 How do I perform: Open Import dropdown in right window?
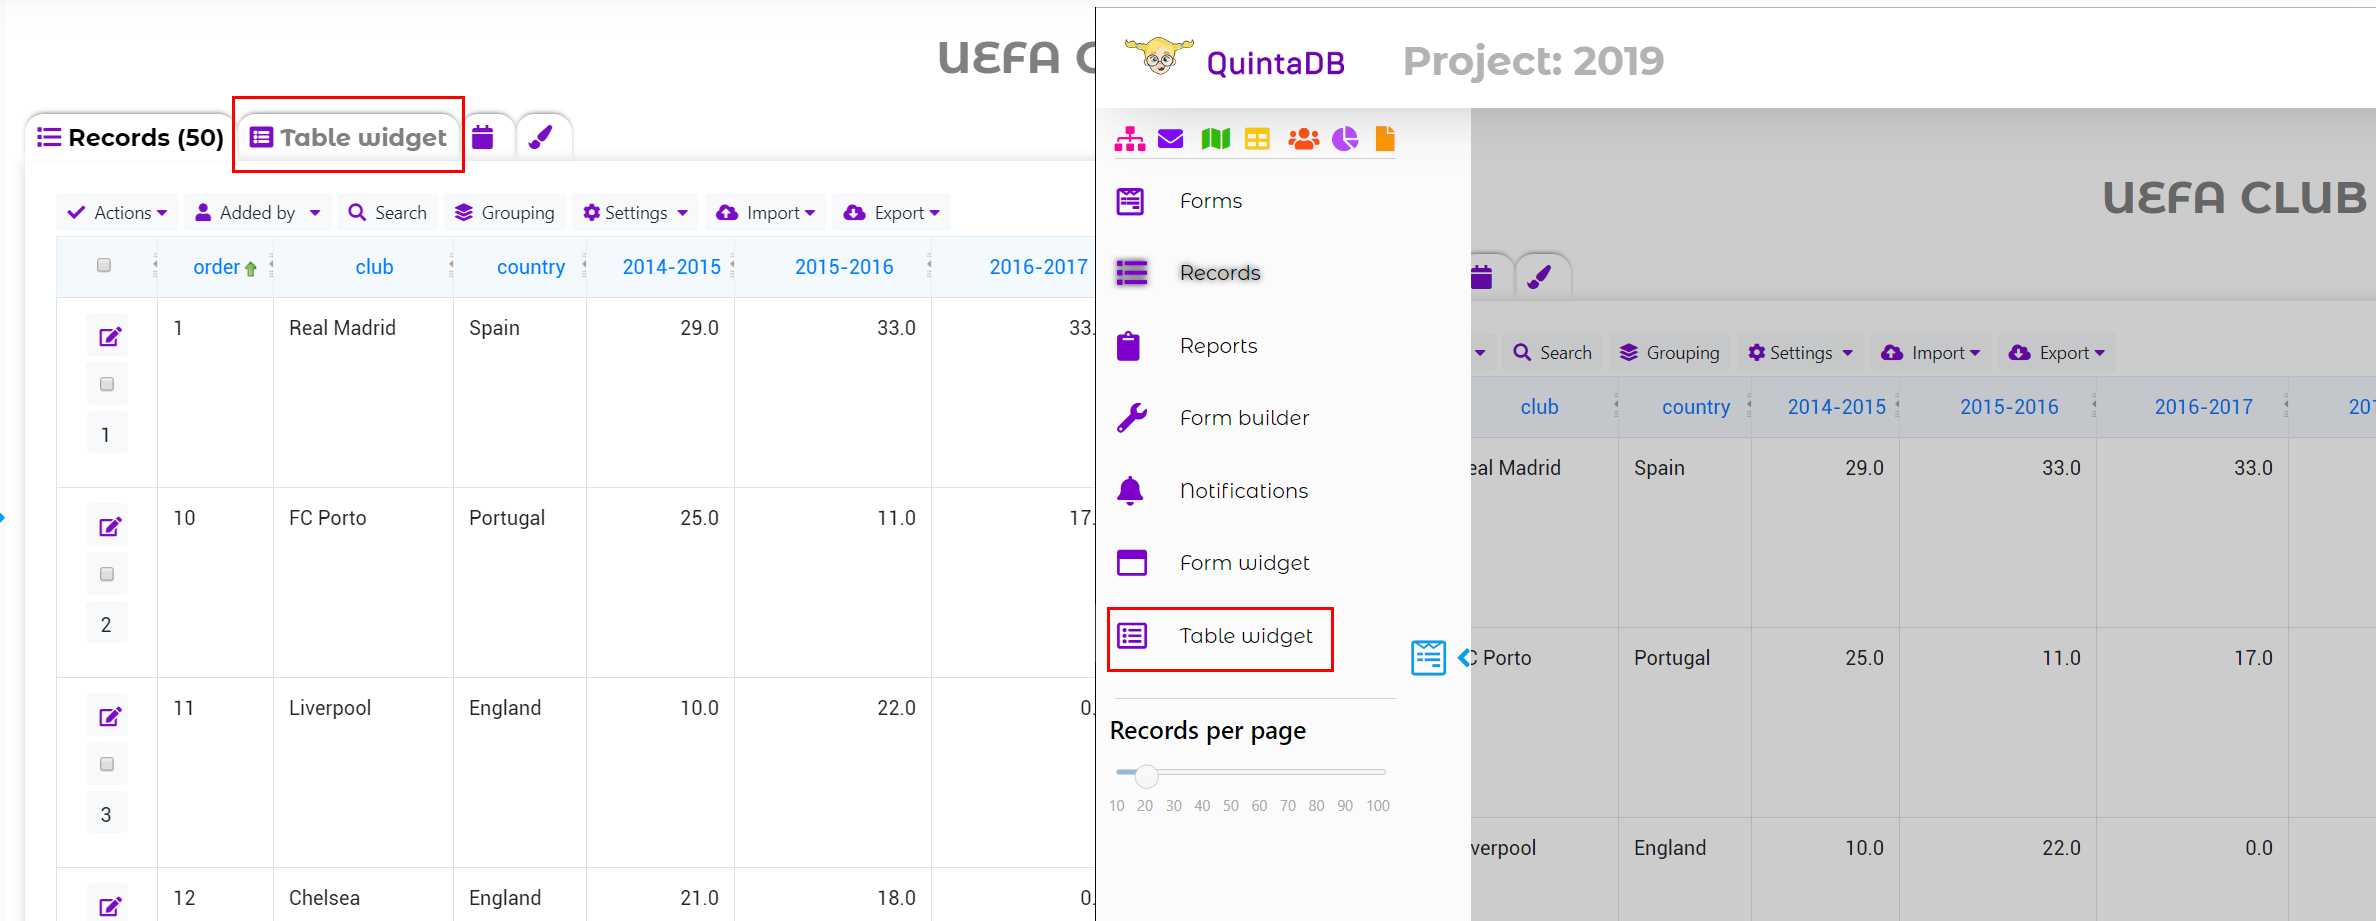[1931, 352]
